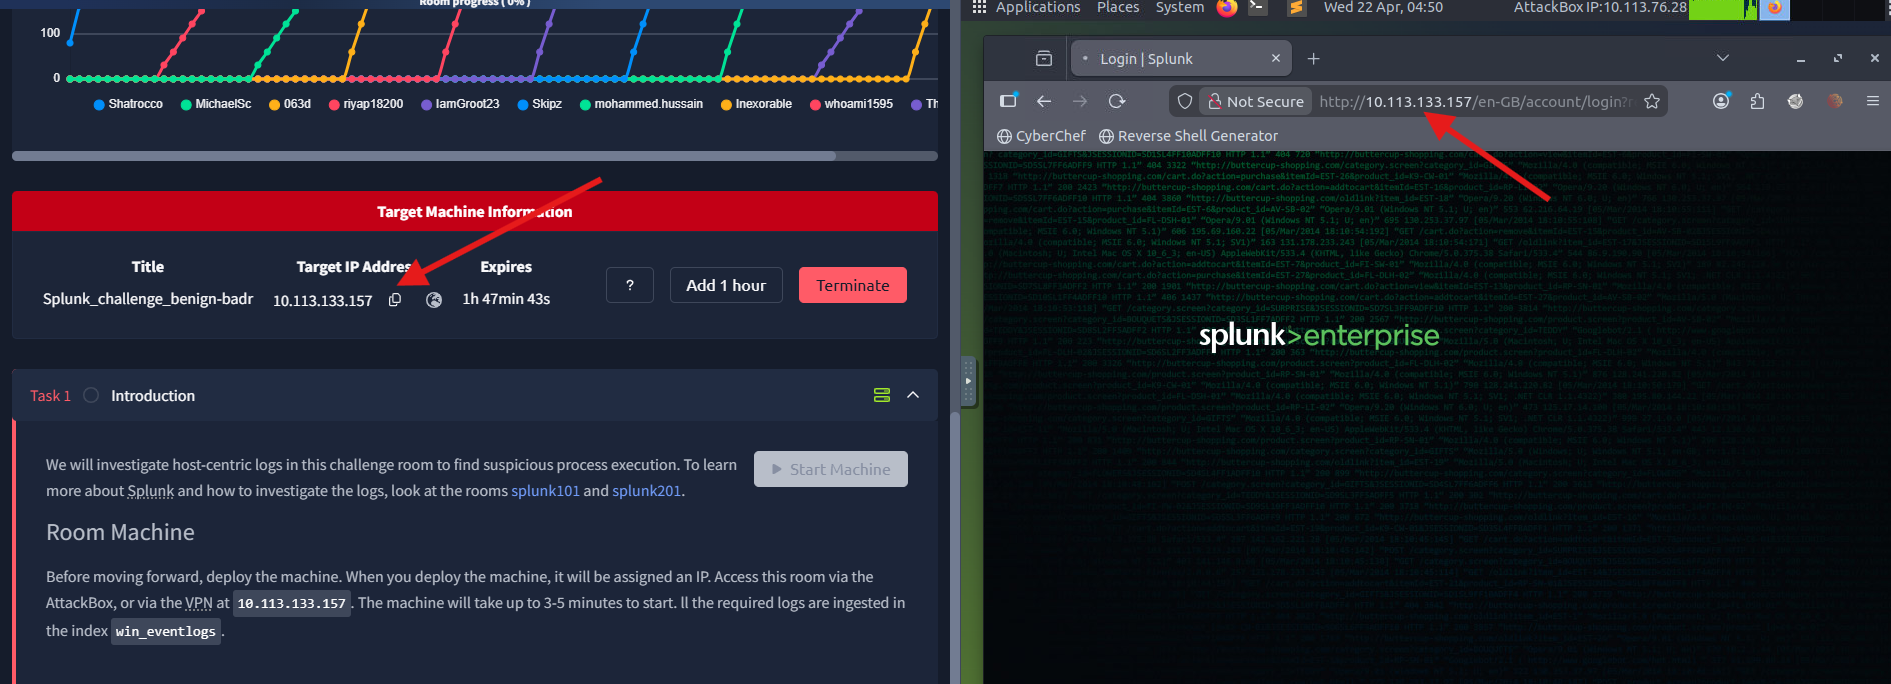This screenshot has width=1891, height=684.
Task: Open the CyberChef bookmark
Action: pyautogui.click(x=1041, y=136)
